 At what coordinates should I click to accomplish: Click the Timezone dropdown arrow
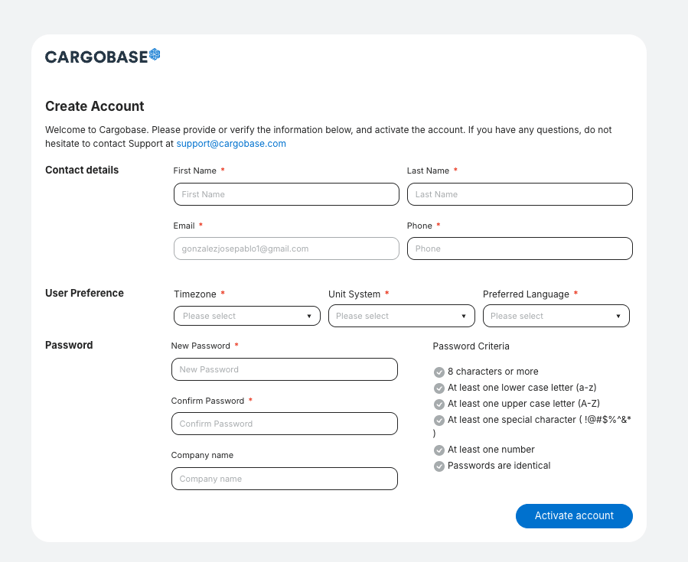(x=309, y=316)
